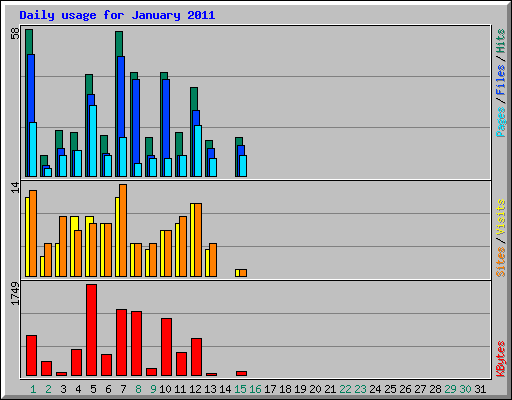Click day 27 on the x-axis
This screenshot has height=400, width=512.
[x=420, y=389]
